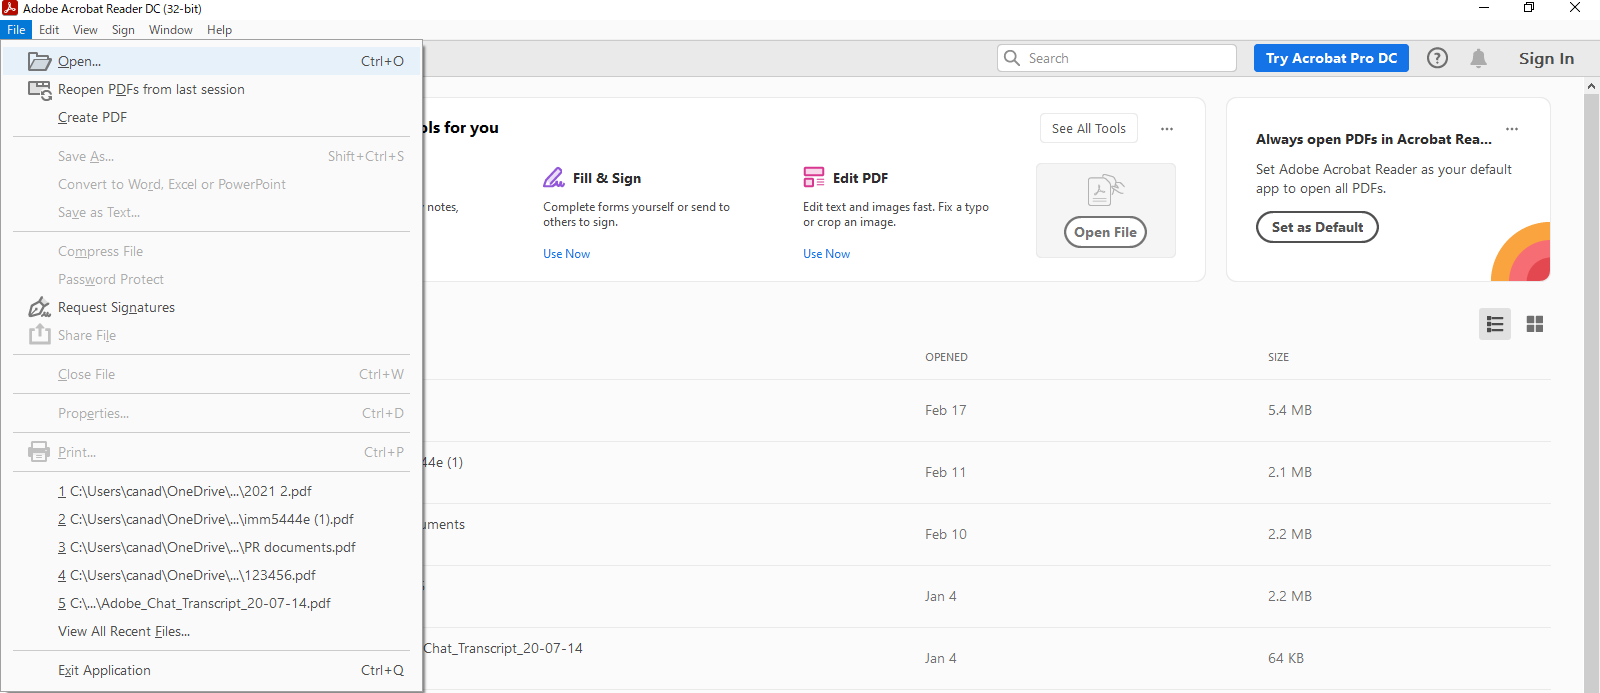Click the SIZE column header
Viewport: 1600px width, 693px height.
pyautogui.click(x=1278, y=357)
